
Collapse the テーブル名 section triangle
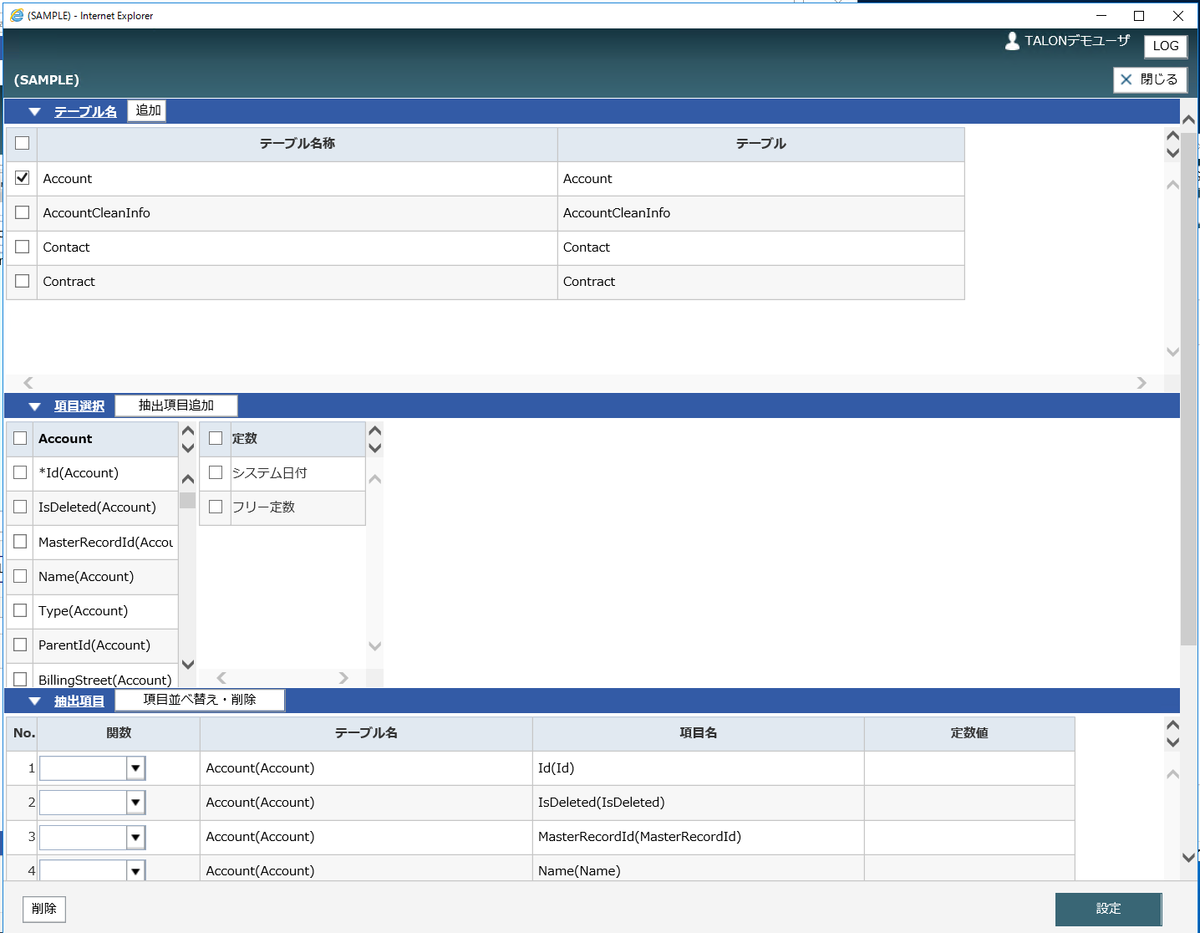(35, 112)
